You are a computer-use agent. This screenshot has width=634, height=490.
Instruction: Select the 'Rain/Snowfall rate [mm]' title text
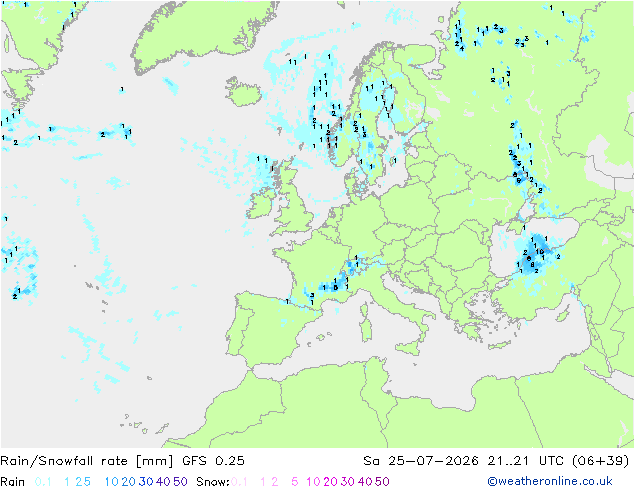[x=87, y=461]
